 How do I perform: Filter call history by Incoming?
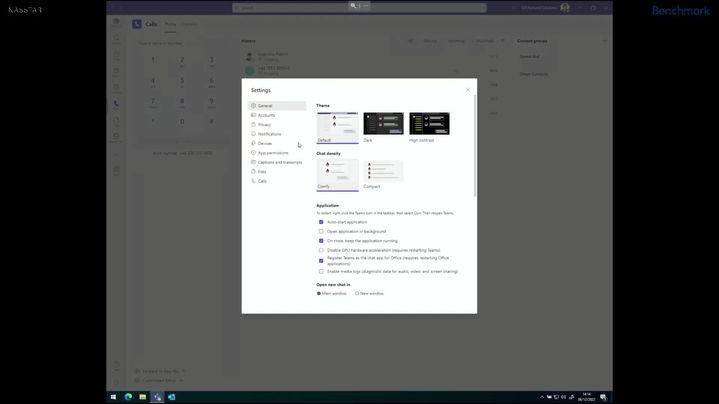pyautogui.click(x=456, y=41)
